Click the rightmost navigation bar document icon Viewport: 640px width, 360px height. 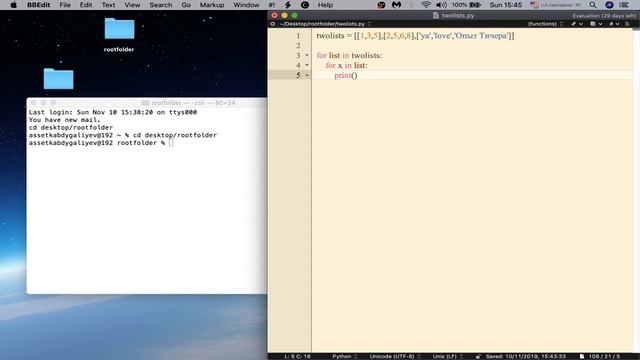tap(627, 24)
